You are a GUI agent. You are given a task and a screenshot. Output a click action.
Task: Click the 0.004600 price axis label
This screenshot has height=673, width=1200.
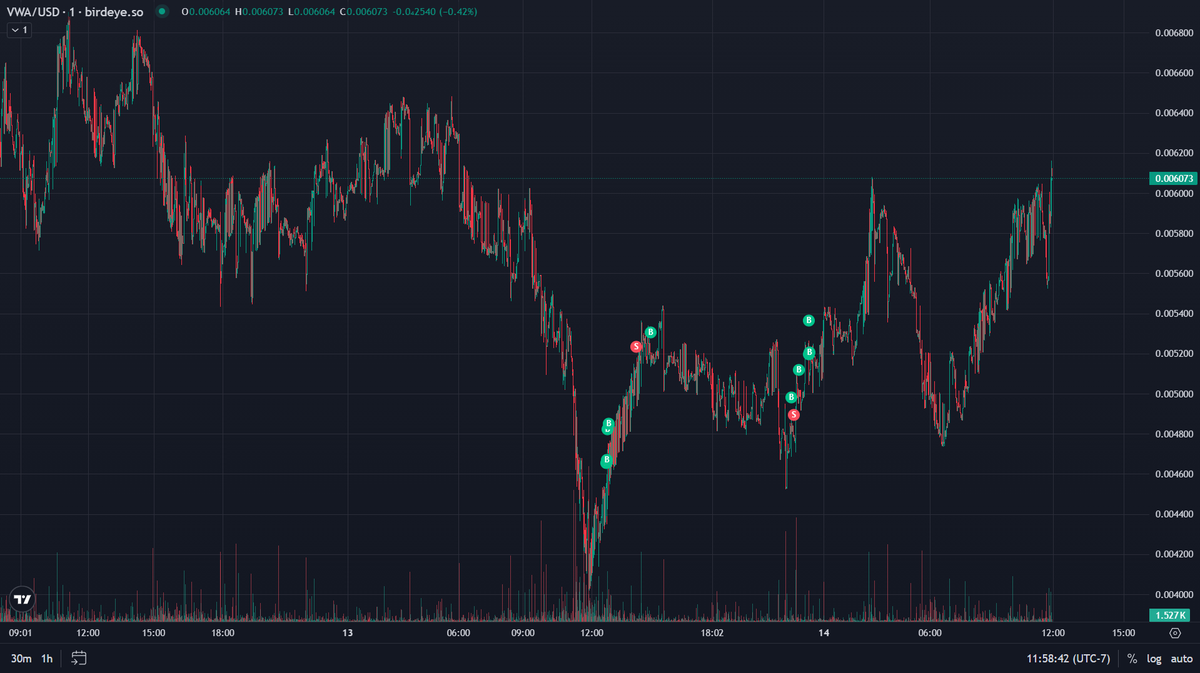click(x=1174, y=473)
